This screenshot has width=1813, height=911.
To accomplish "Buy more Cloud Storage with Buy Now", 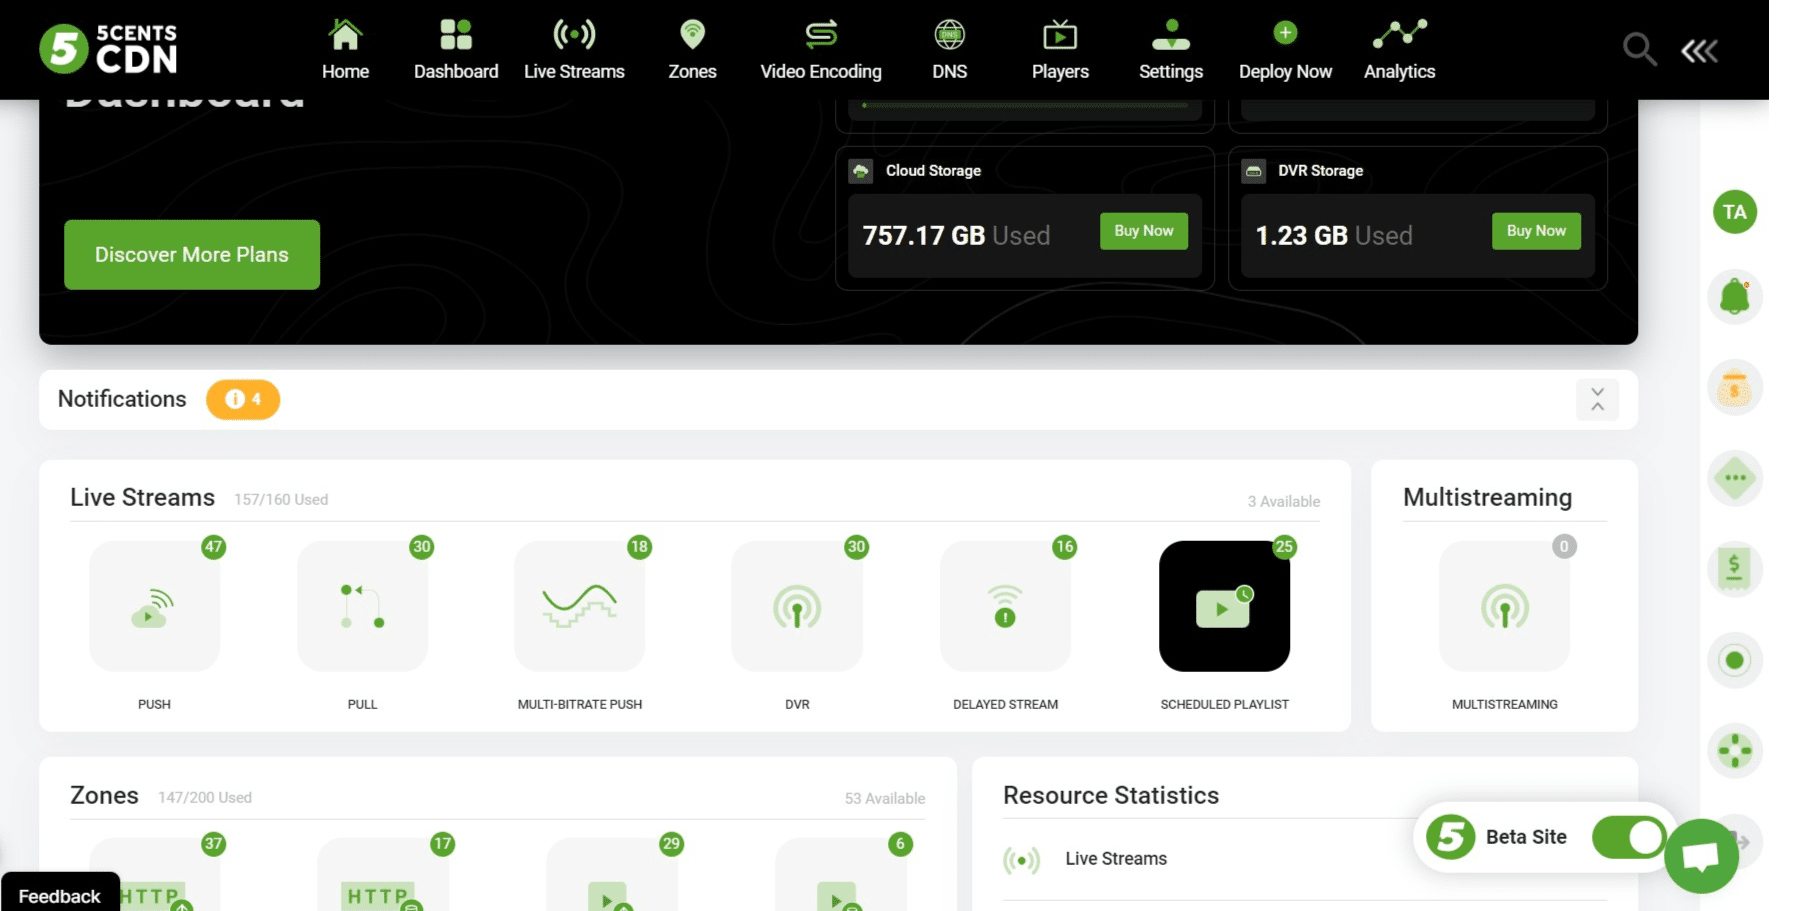I will tap(1144, 231).
